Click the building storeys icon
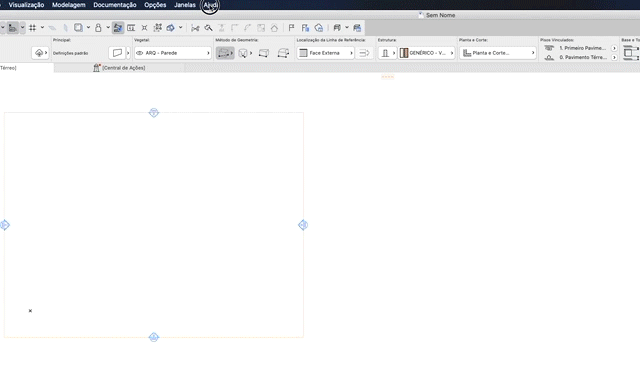 click(x=337, y=28)
